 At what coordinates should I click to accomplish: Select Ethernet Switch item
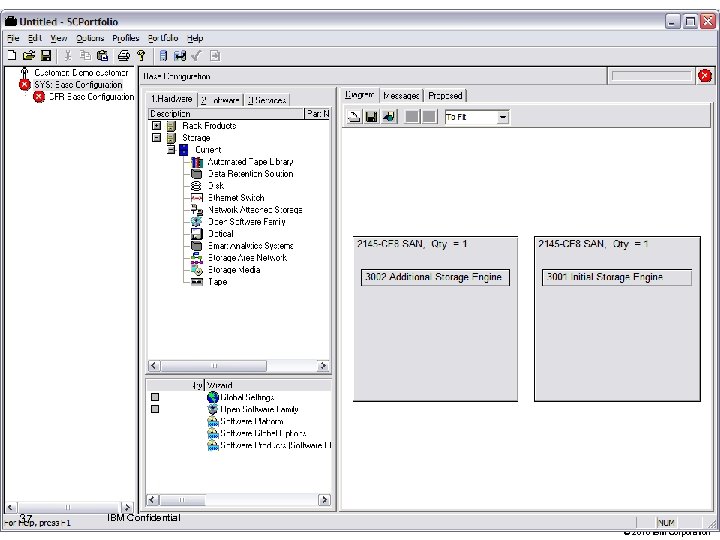tap(236, 197)
